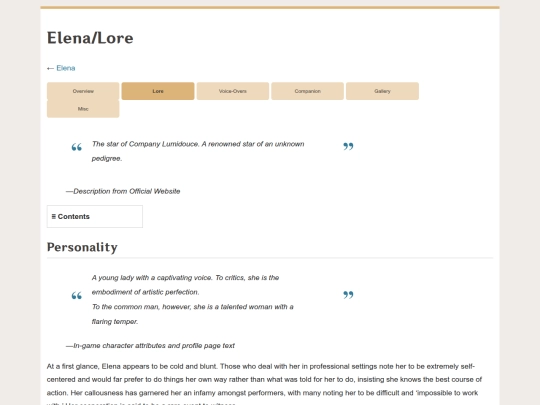Click quote starting "The star of Company Lumidouce"

(x=198, y=151)
